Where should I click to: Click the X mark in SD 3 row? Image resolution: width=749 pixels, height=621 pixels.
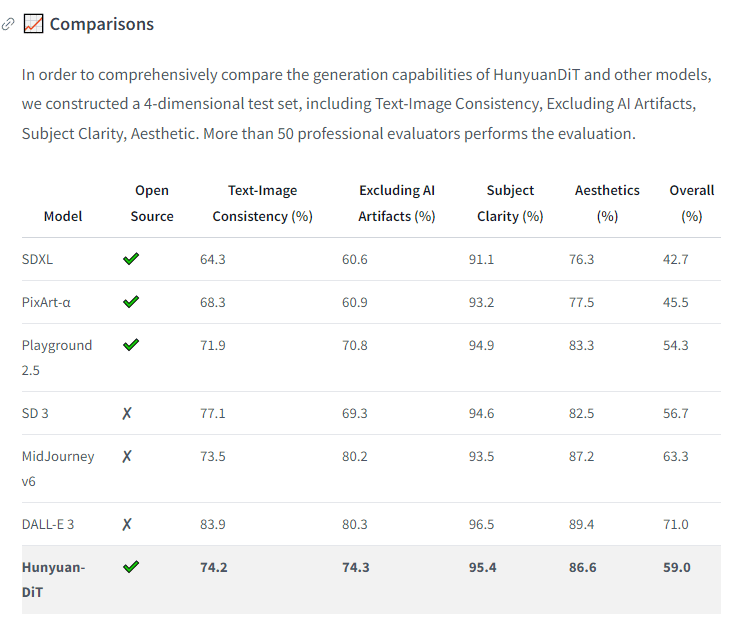tap(127, 413)
